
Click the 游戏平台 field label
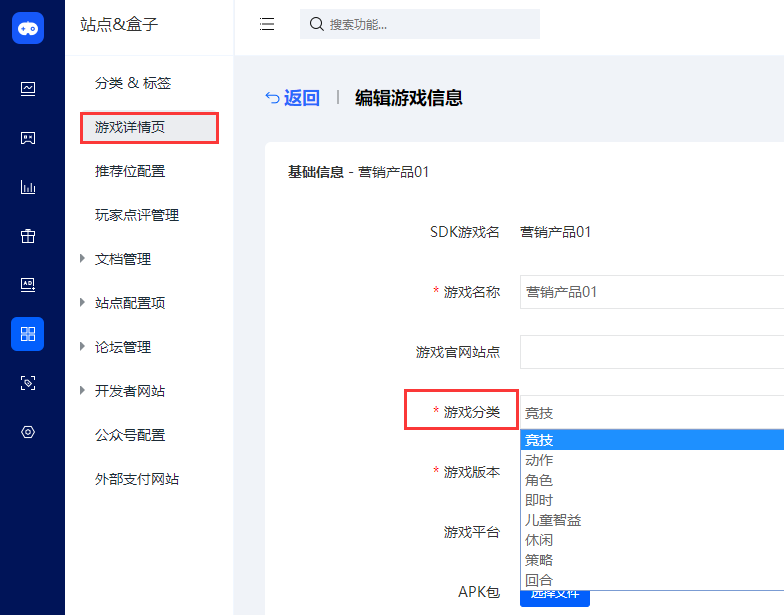click(472, 532)
